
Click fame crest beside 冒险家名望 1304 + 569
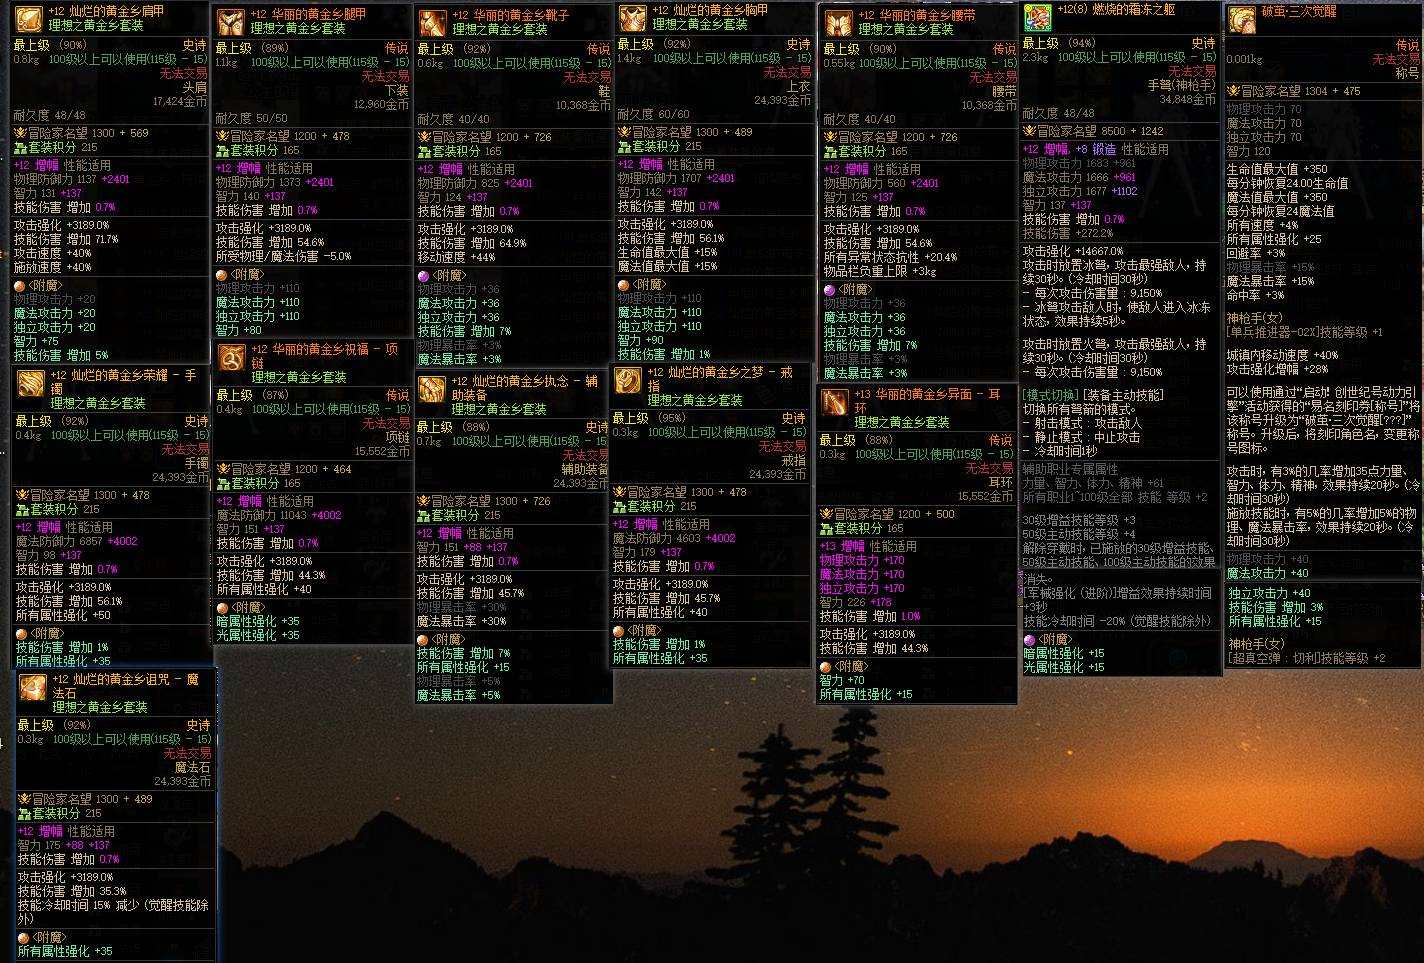click(21, 132)
